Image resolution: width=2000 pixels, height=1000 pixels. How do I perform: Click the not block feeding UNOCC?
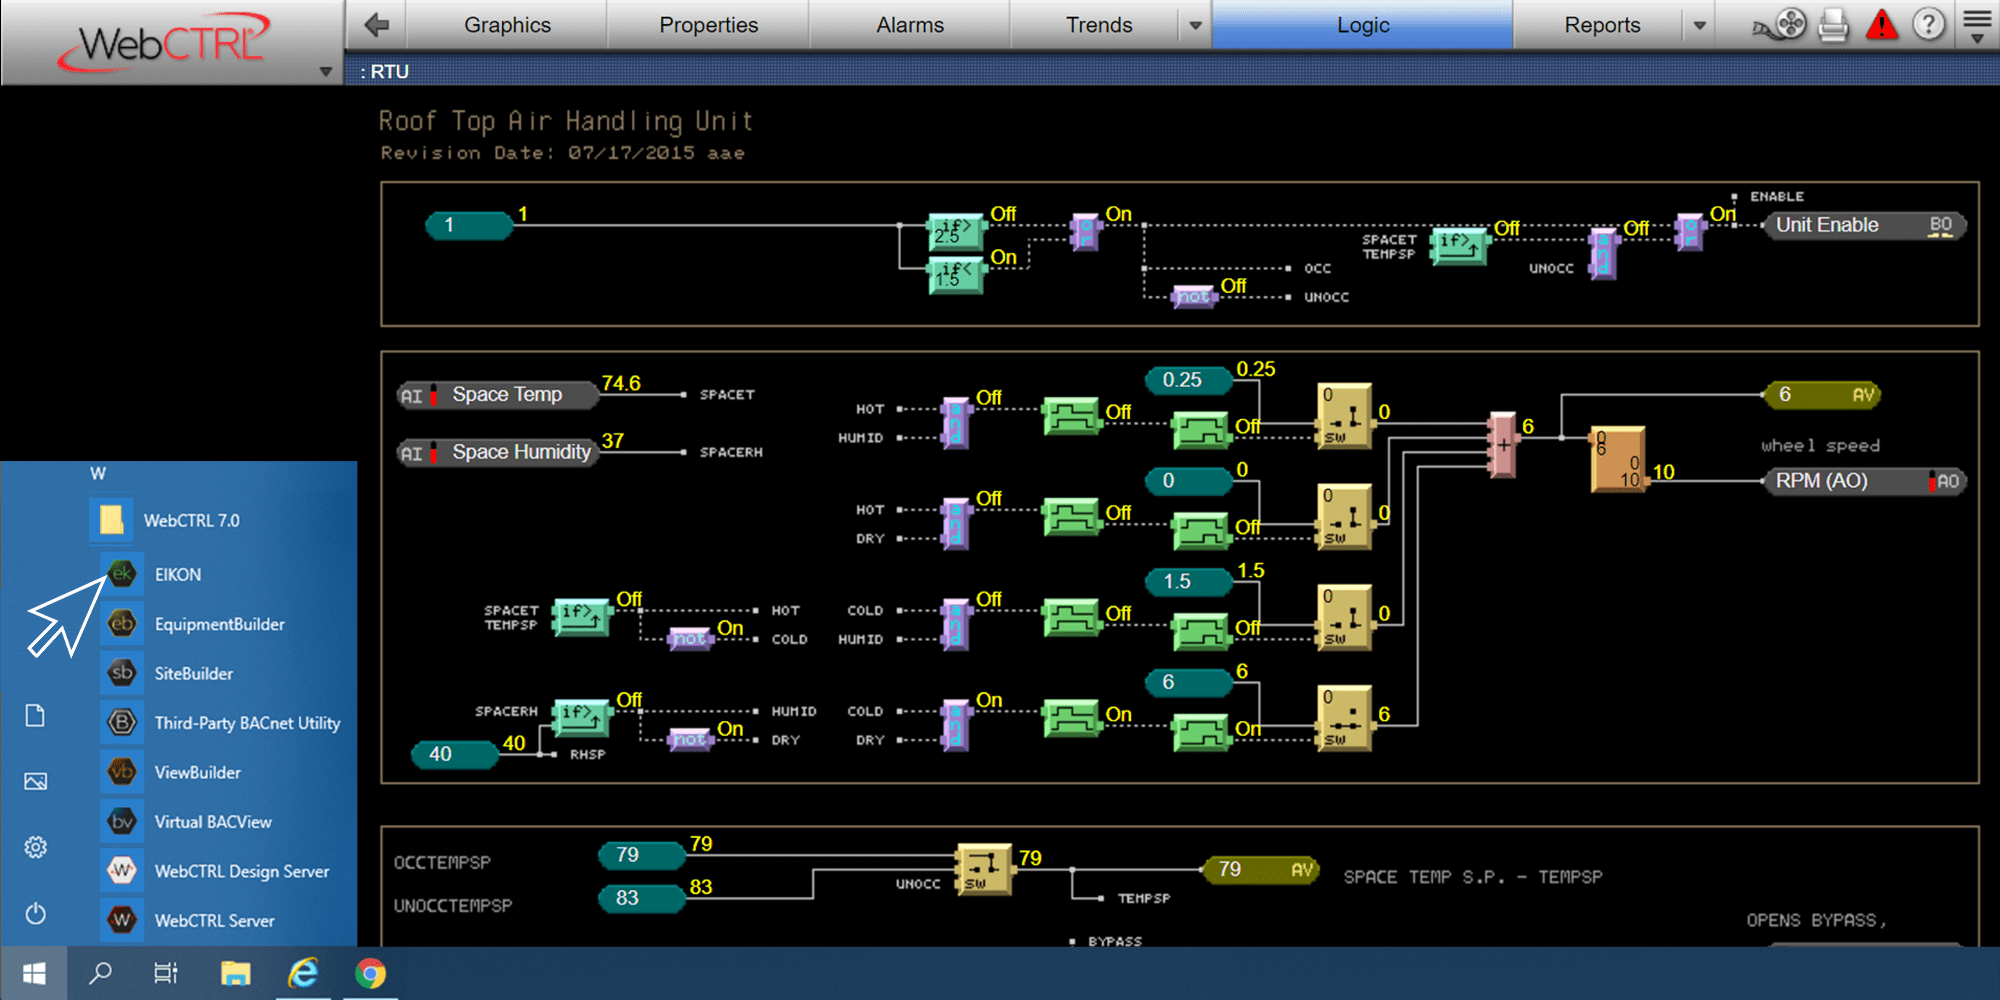1193,297
